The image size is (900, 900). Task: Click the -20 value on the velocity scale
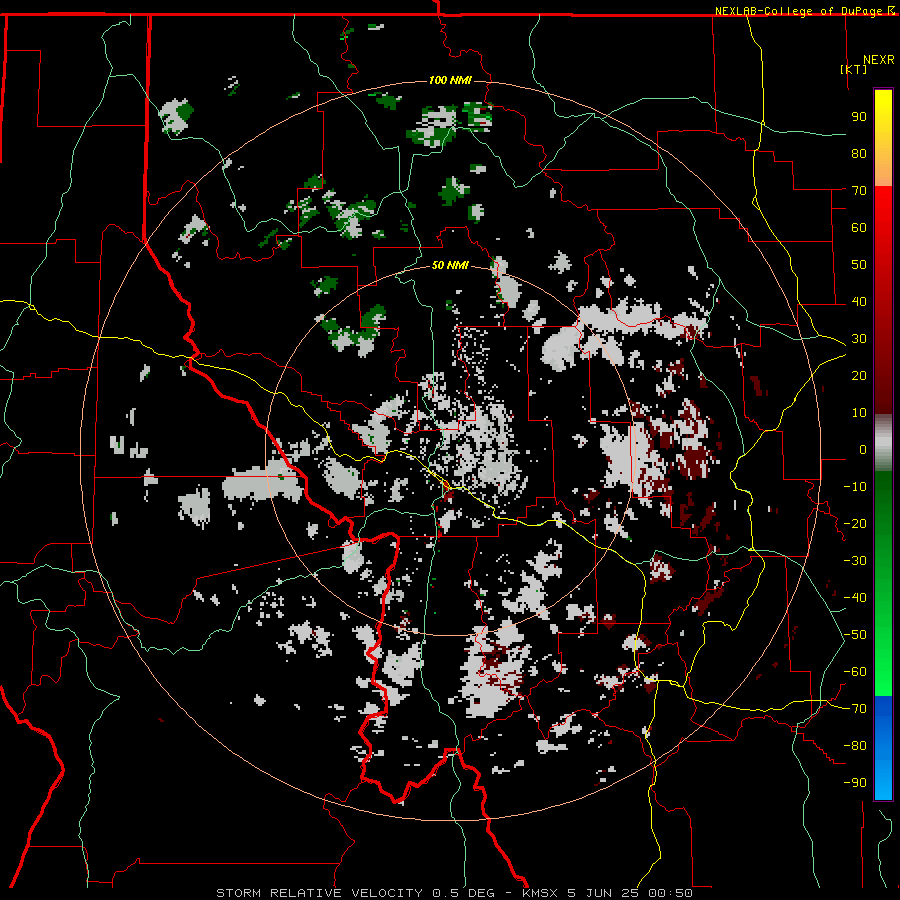point(855,524)
